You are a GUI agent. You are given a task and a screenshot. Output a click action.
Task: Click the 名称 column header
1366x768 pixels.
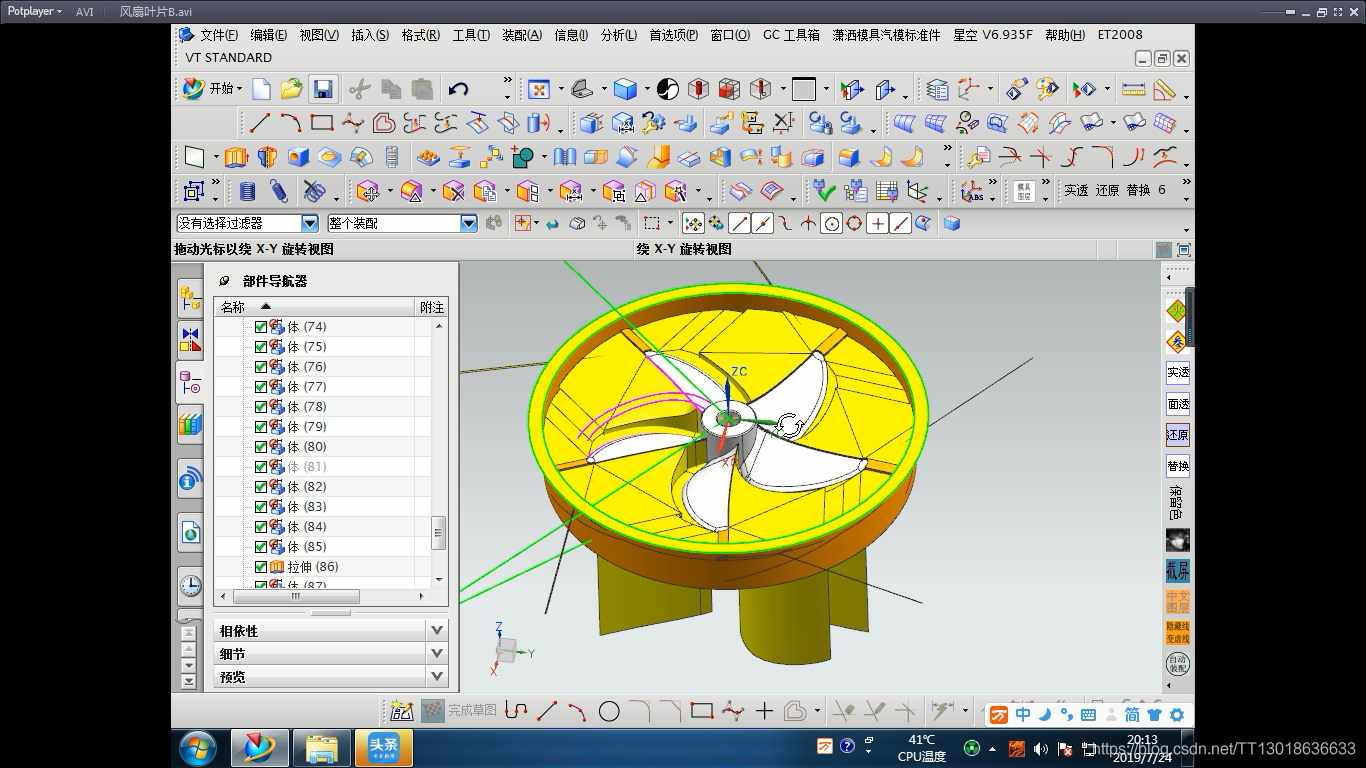315,307
